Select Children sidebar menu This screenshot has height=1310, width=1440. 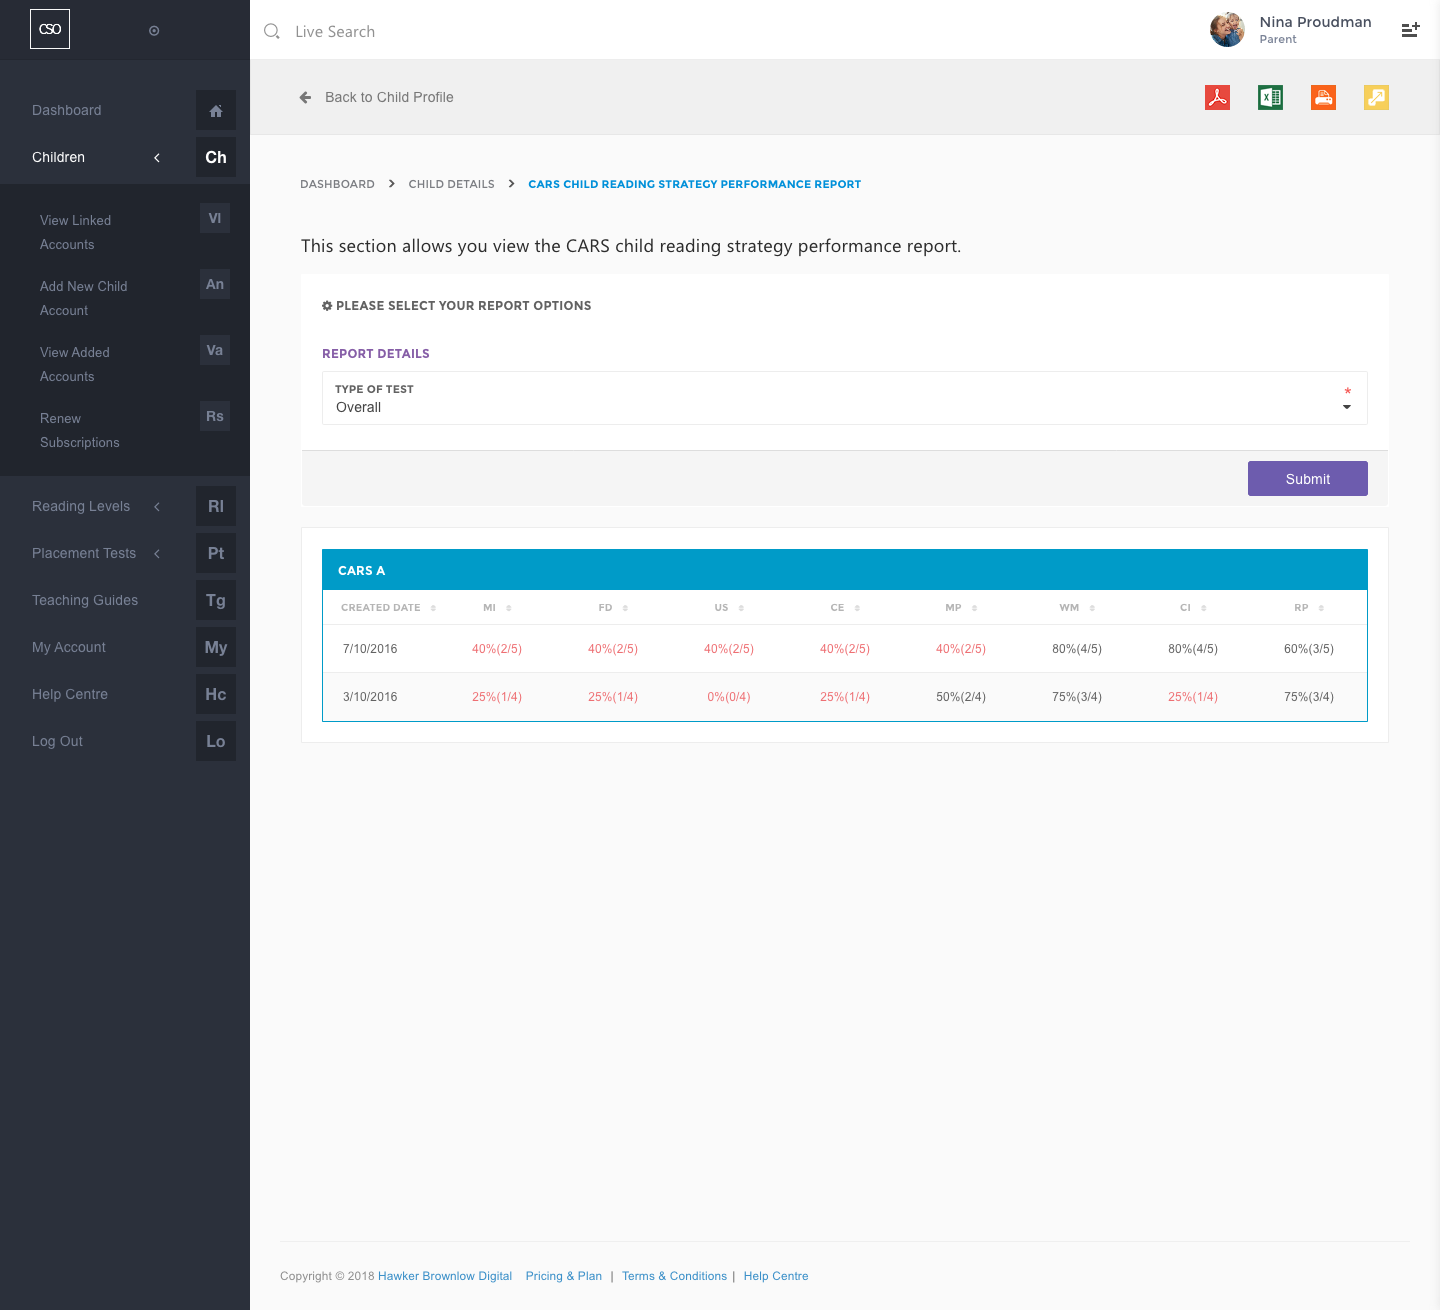(x=58, y=157)
